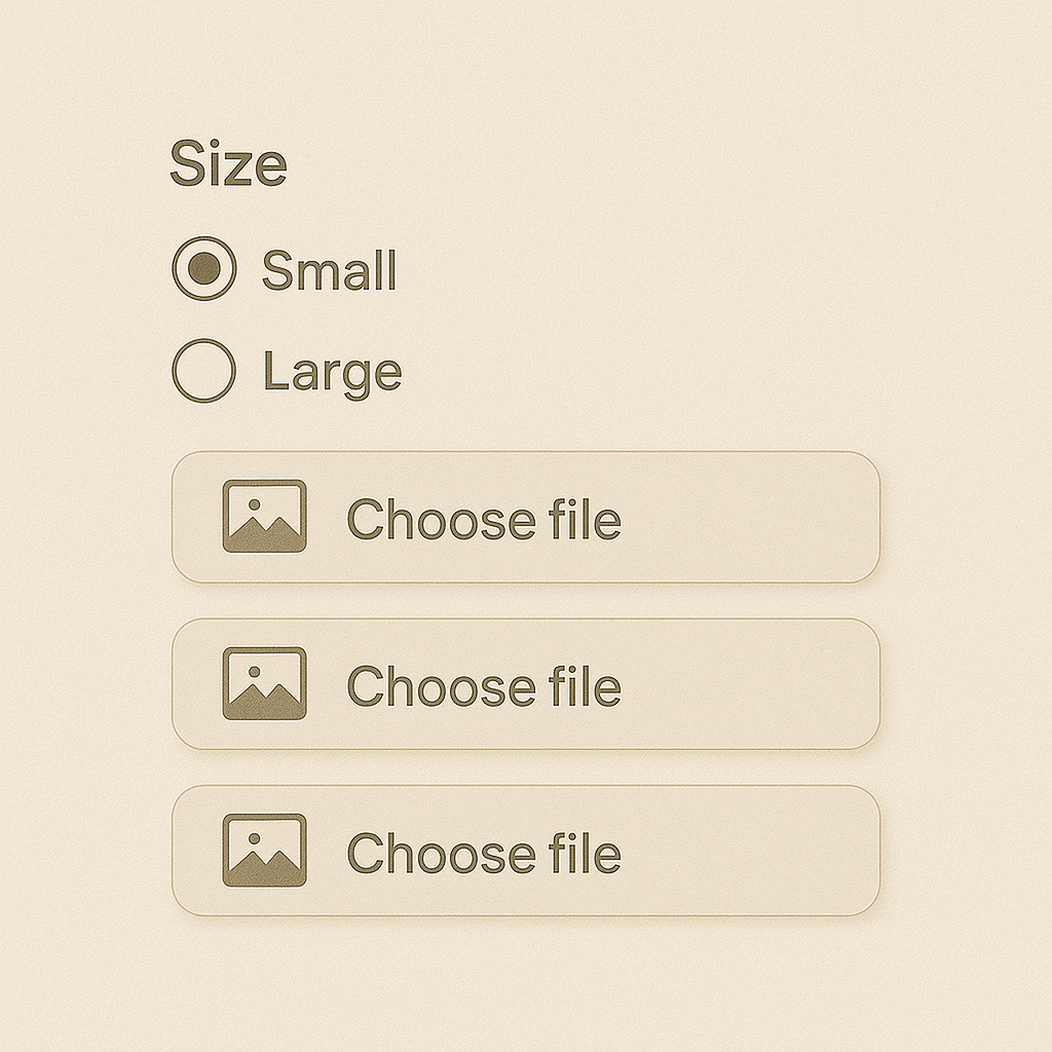Click the empty right side of the middle file button
The height and width of the screenshot is (1052, 1052).
[760, 684]
